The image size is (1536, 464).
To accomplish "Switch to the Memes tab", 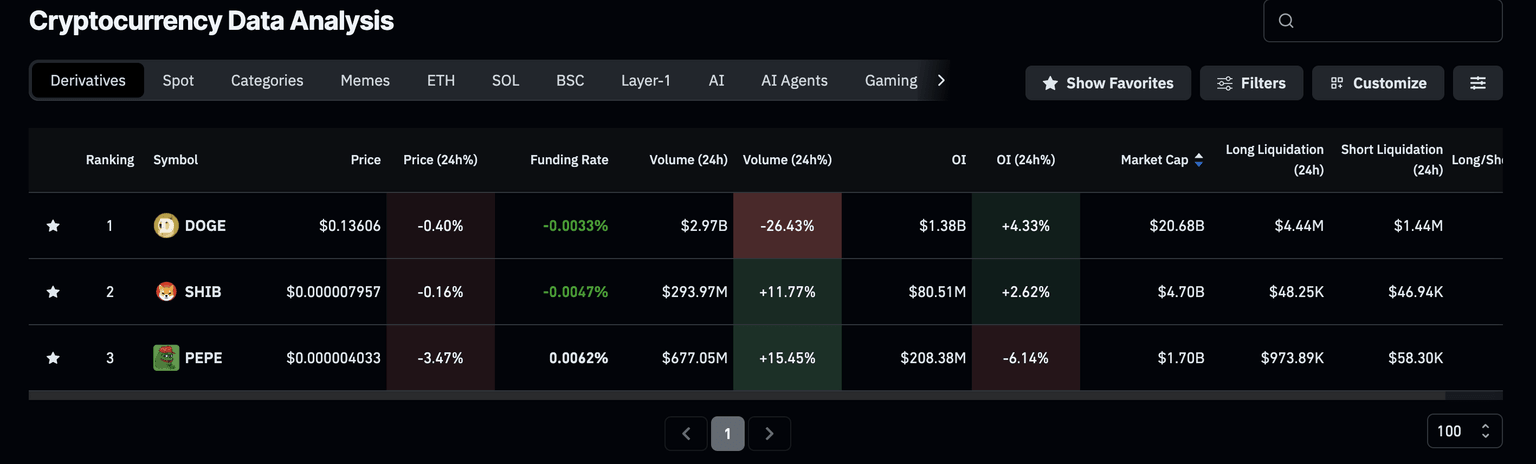I will [365, 80].
